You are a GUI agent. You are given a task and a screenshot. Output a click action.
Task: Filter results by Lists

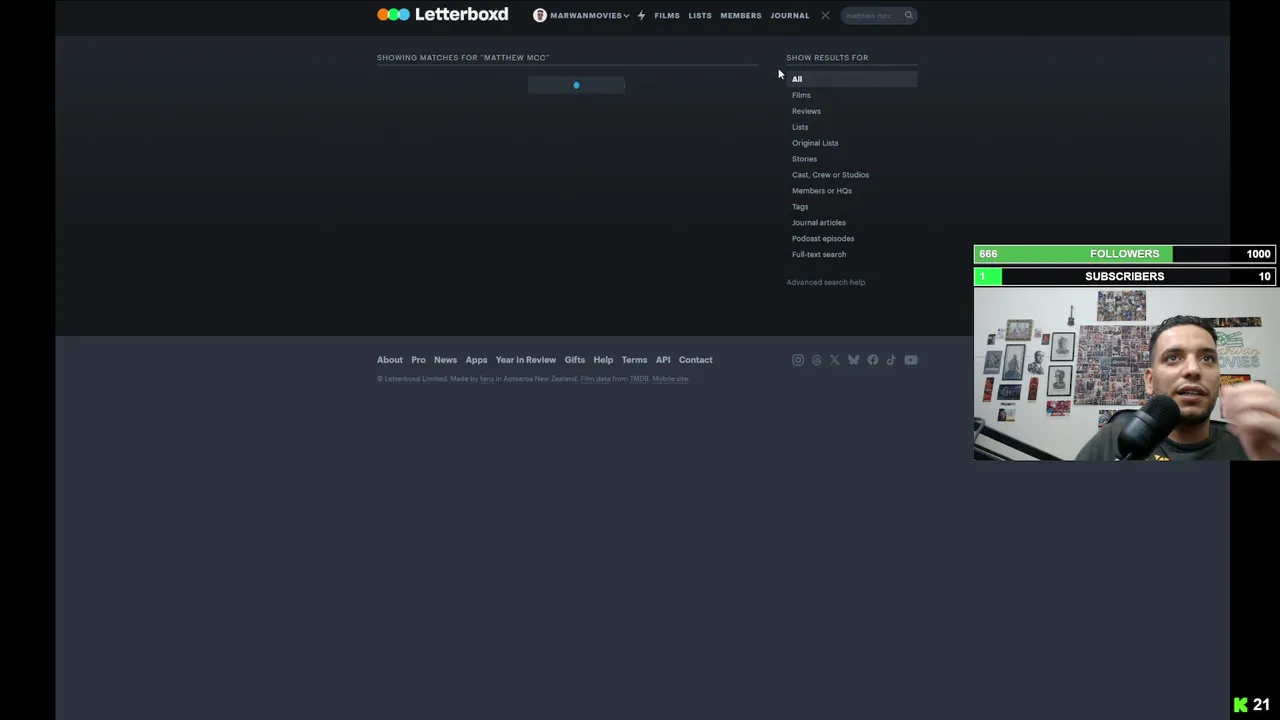pos(800,127)
